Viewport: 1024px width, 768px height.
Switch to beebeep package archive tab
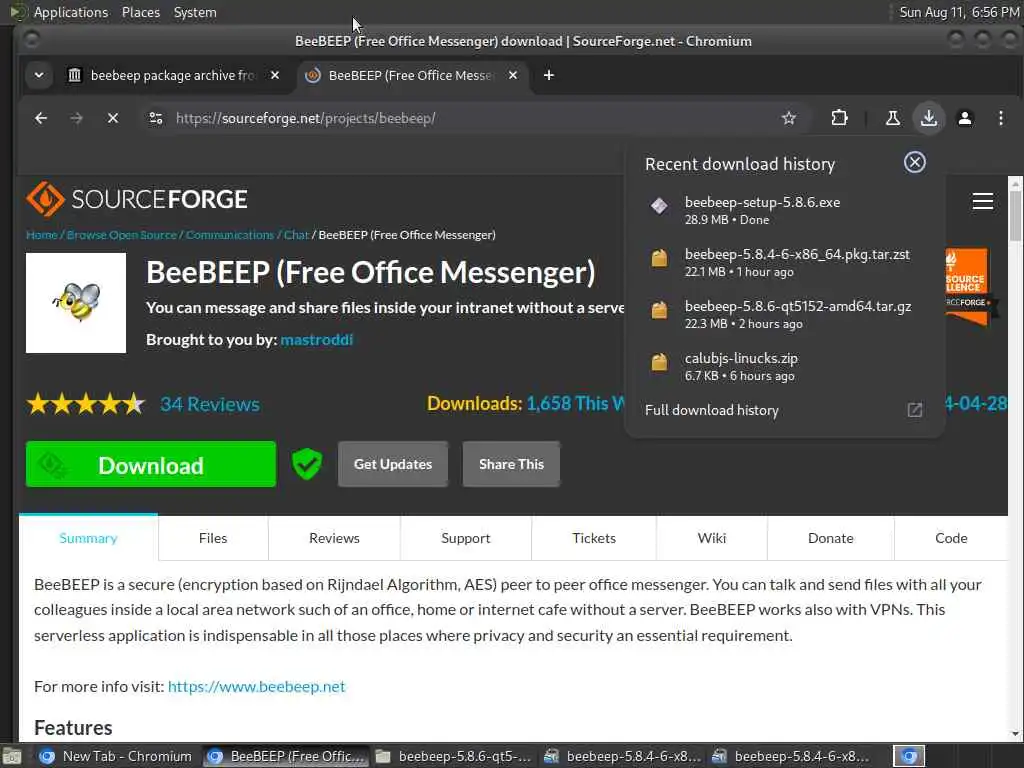(172, 75)
